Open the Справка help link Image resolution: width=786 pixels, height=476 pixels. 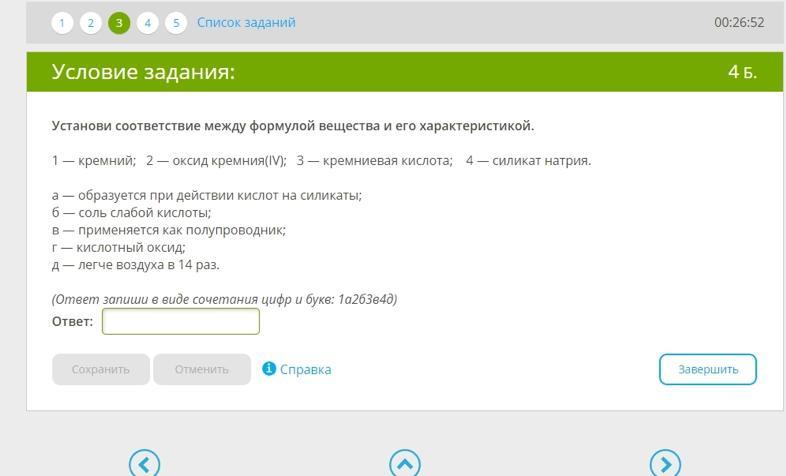[305, 369]
